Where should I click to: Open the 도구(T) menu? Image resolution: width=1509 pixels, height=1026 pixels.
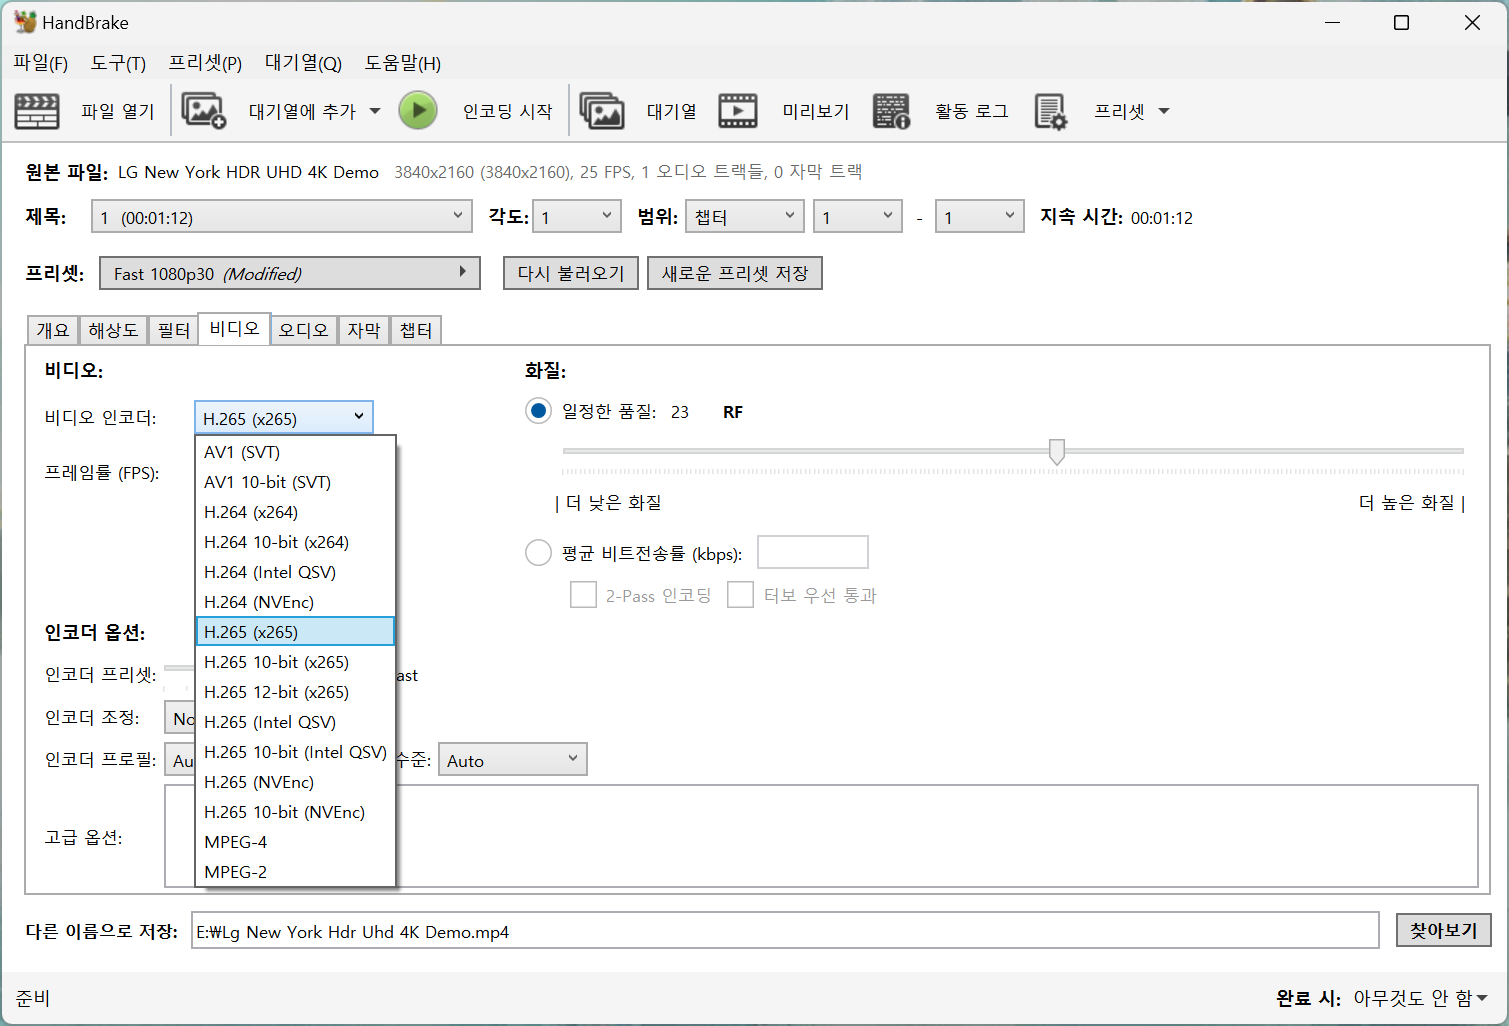[x=118, y=63]
